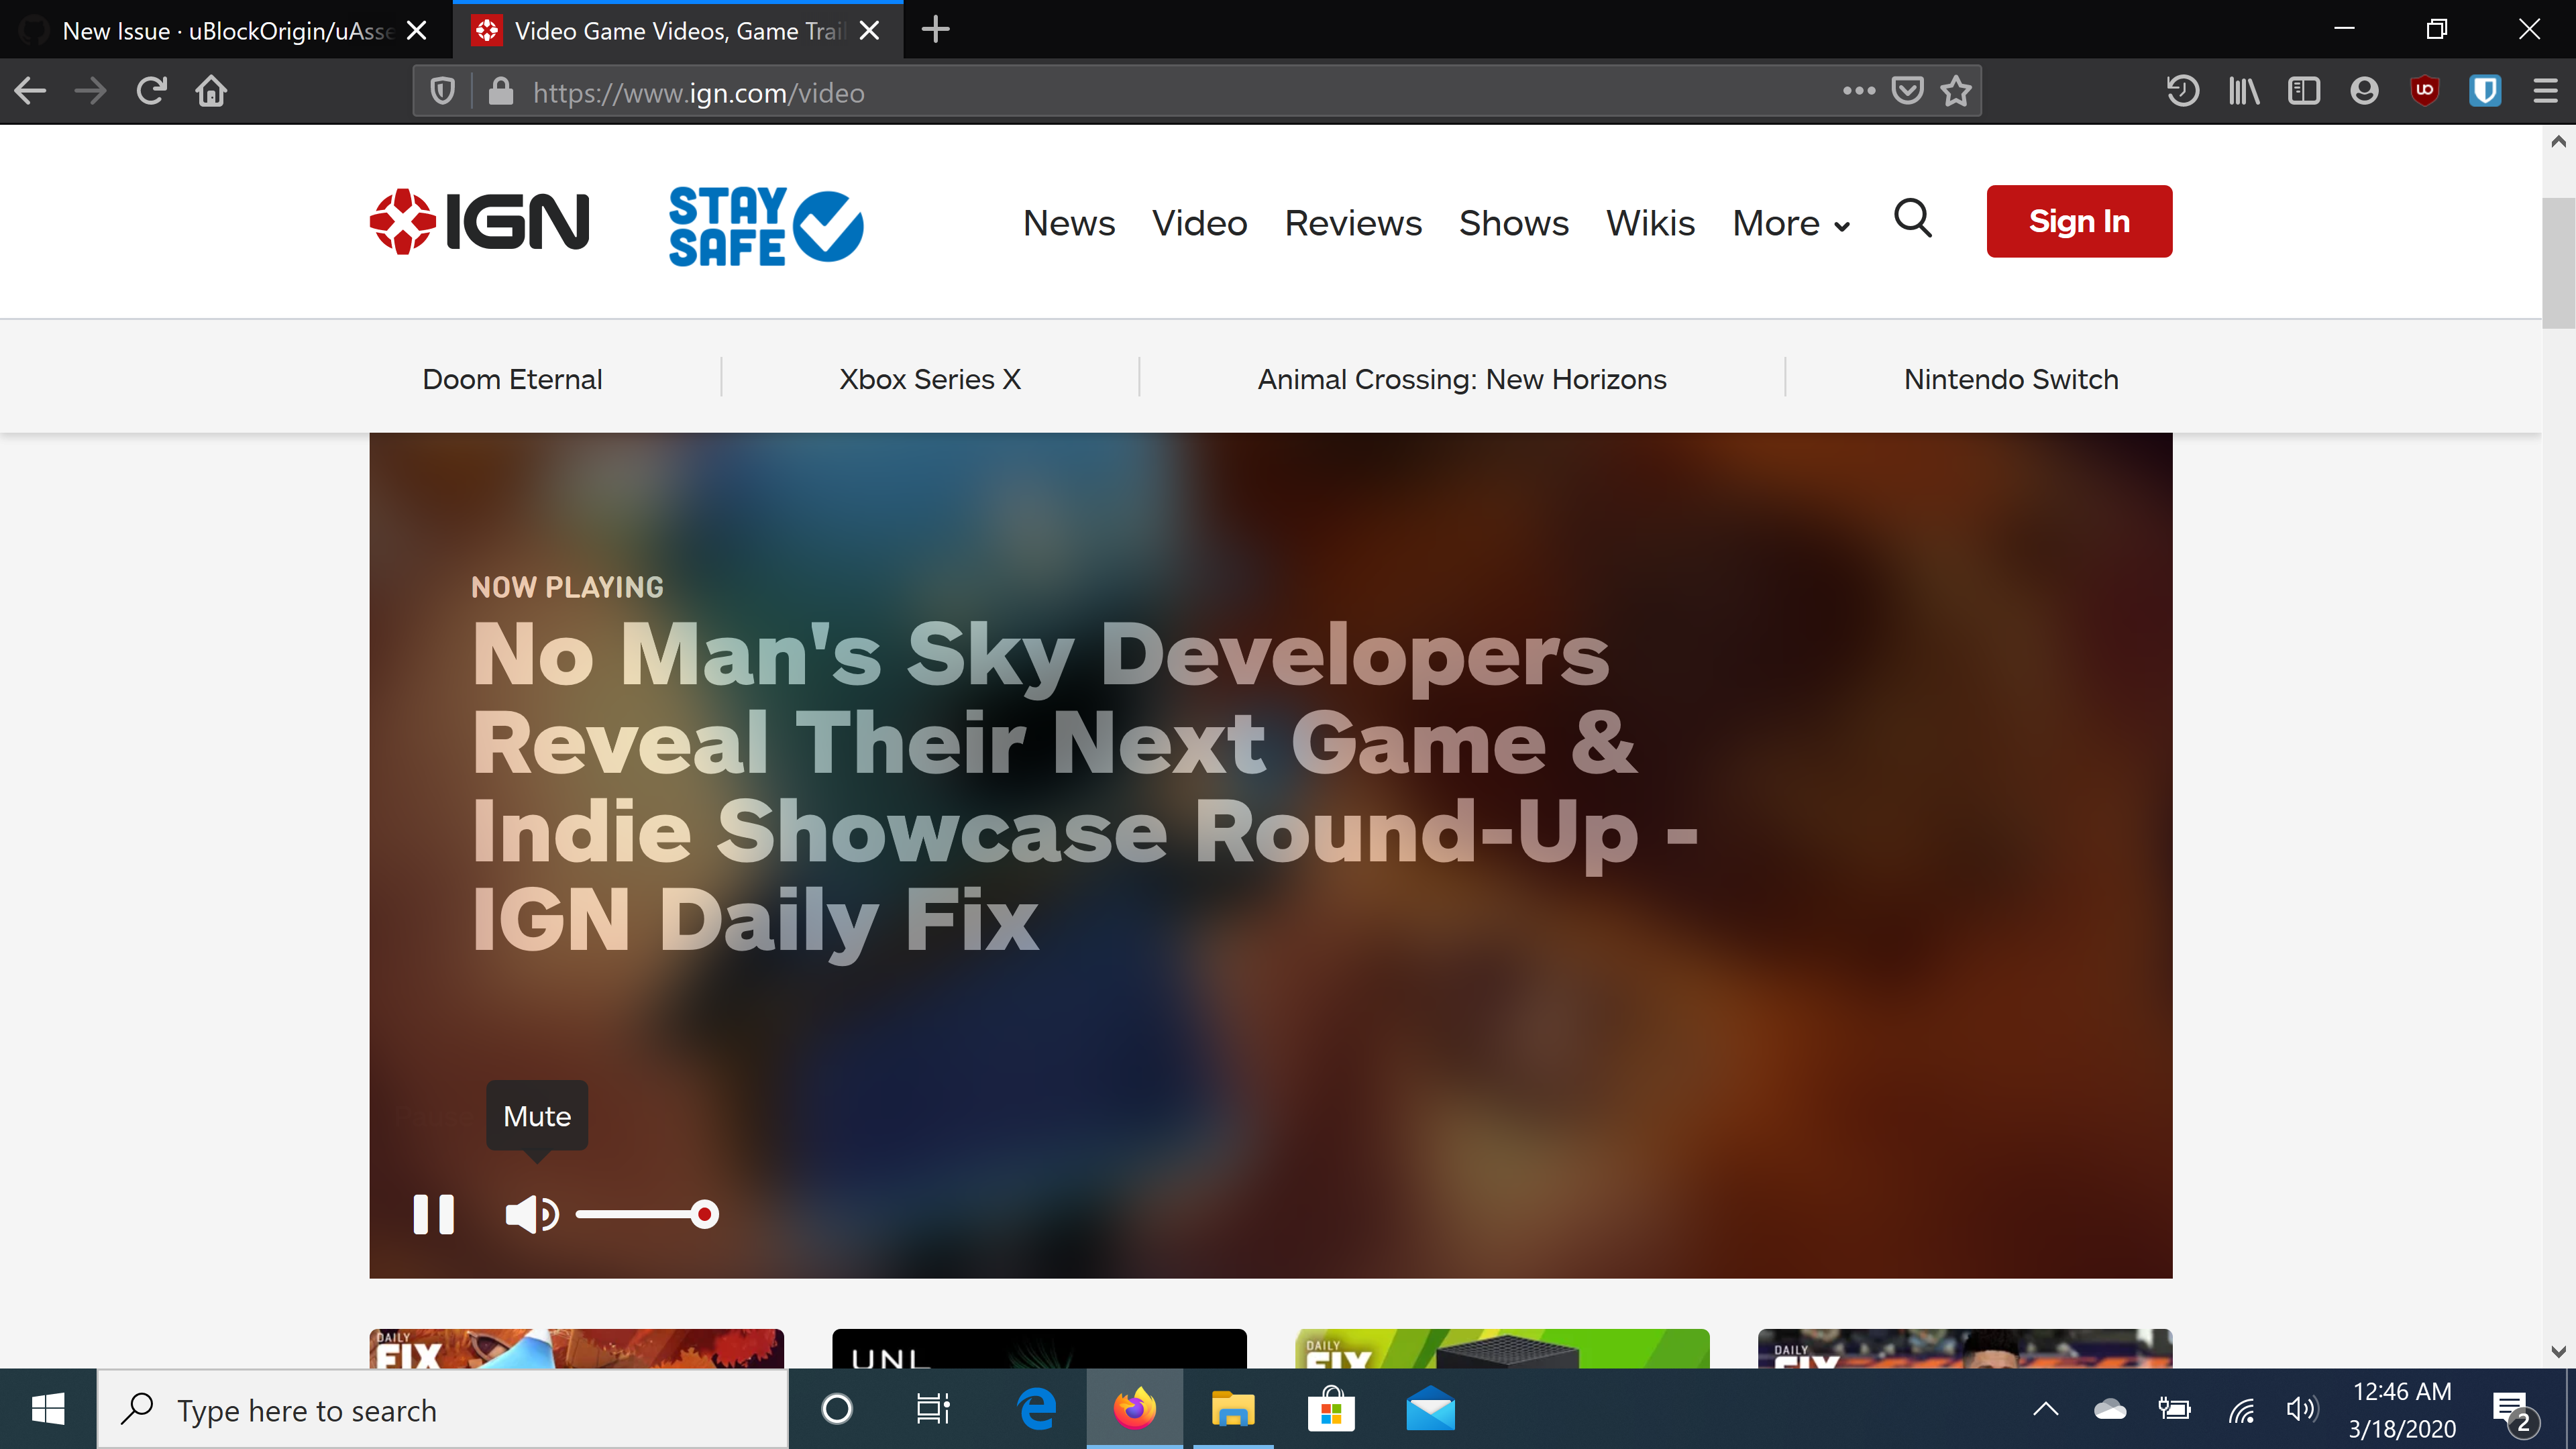This screenshot has width=2576, height=1449.
Task: Toggle the Firefox sidebar
Action: pos(2303,91)
